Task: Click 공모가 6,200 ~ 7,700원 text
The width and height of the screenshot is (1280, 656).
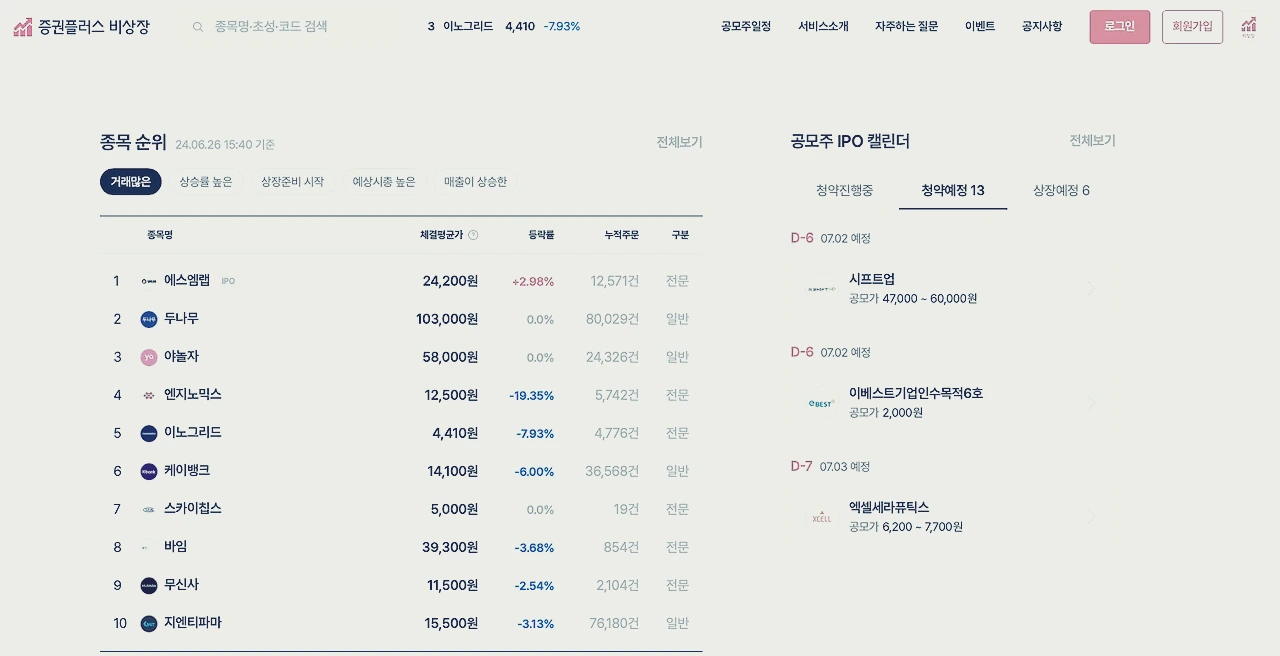Action: point(906,527)
